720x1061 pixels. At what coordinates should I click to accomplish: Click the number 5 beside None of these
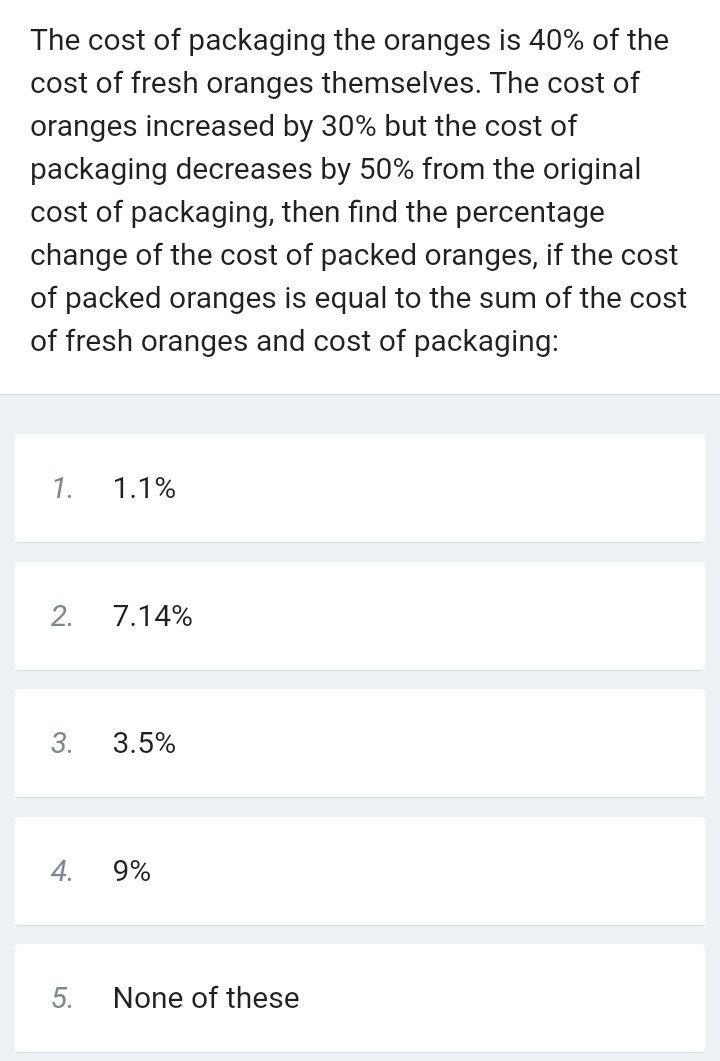pyautogui.click(x=60, y=997)
